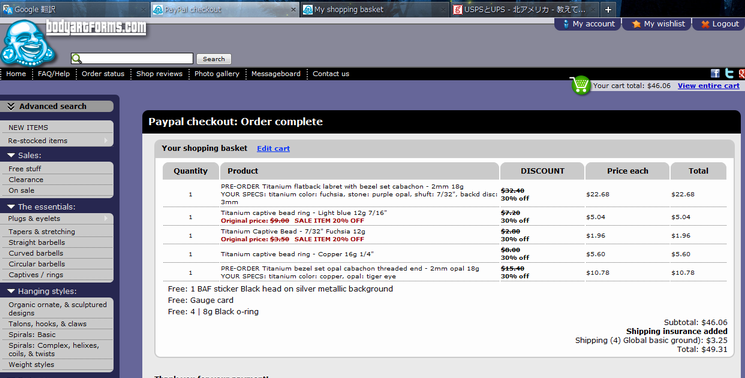Open Shop reviews page
The image size is (745, 378).
pos(159,74)
